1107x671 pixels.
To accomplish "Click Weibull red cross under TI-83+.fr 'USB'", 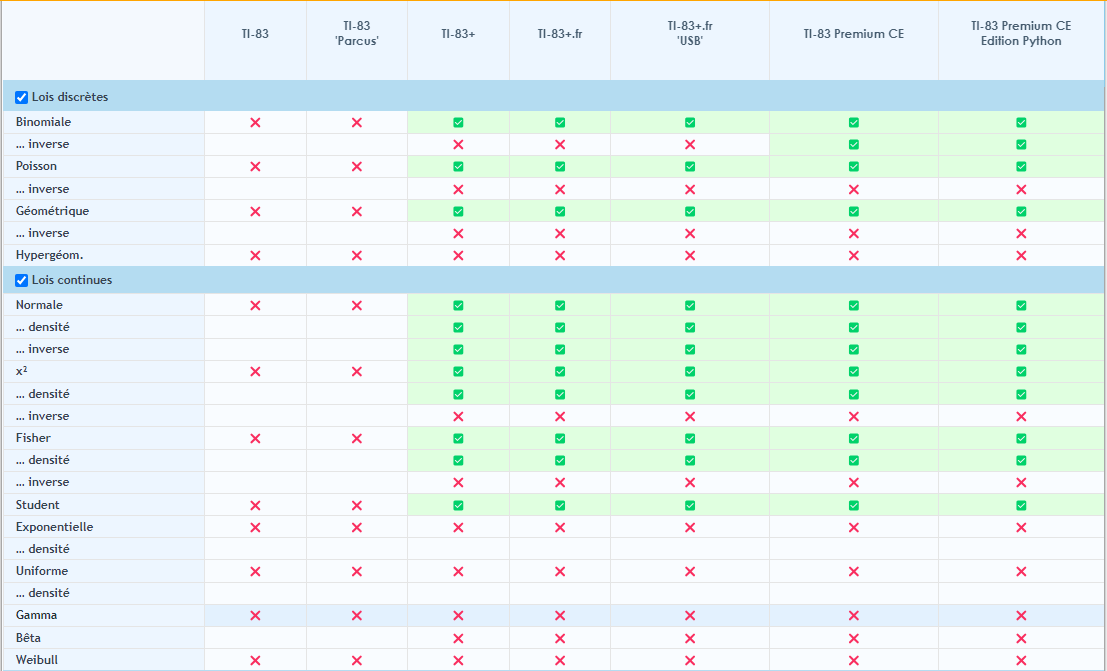I will click(690, 660).
